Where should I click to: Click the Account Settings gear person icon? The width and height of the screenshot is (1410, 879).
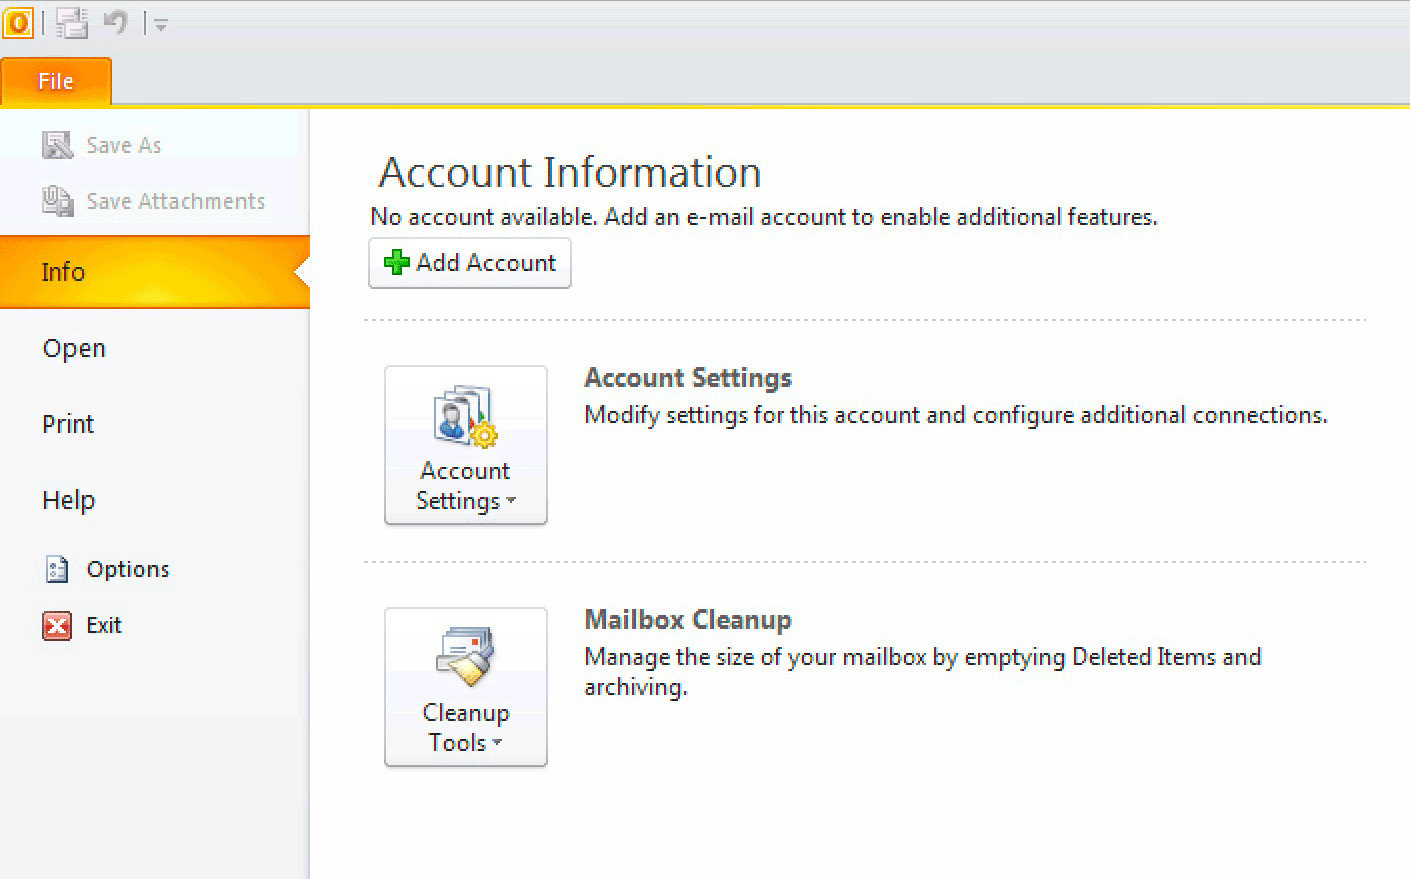click(x=466, y=416)
